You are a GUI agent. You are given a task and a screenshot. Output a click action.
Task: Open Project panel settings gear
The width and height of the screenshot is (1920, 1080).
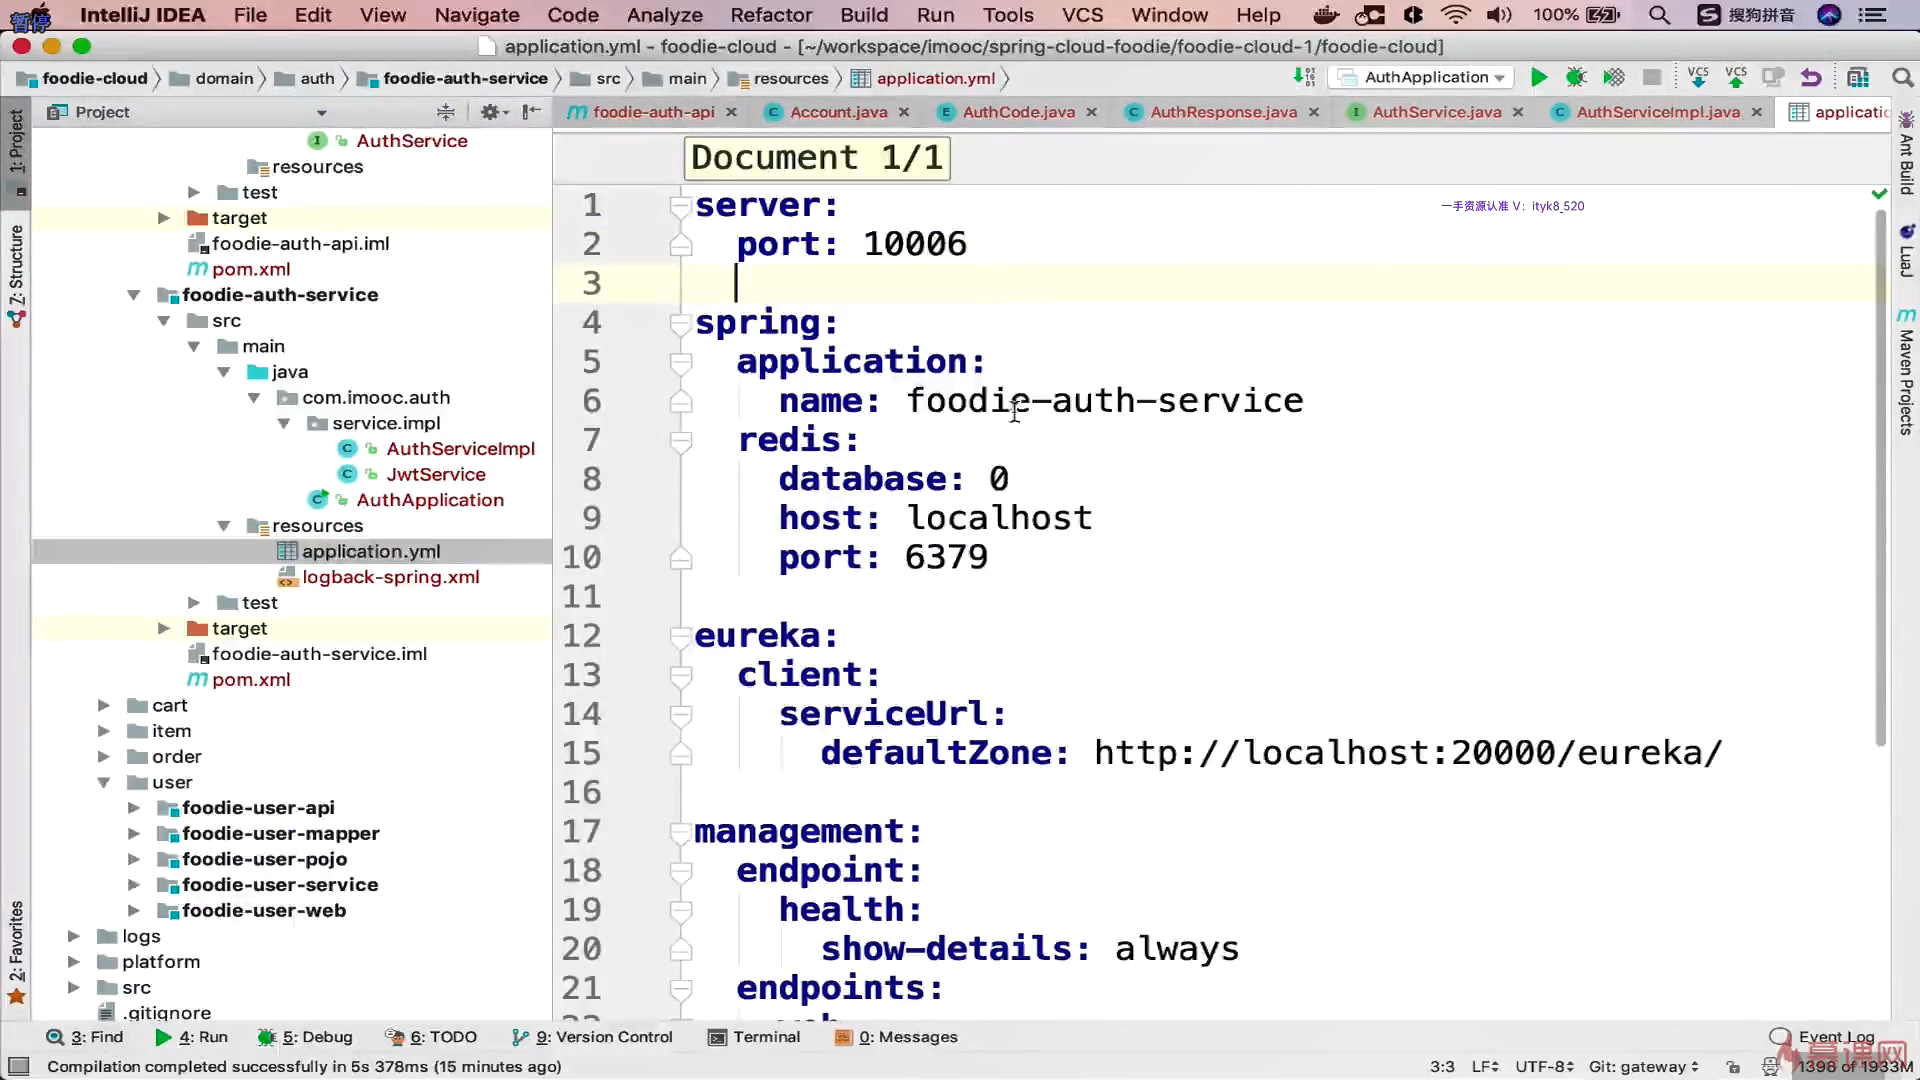point(490,112)
